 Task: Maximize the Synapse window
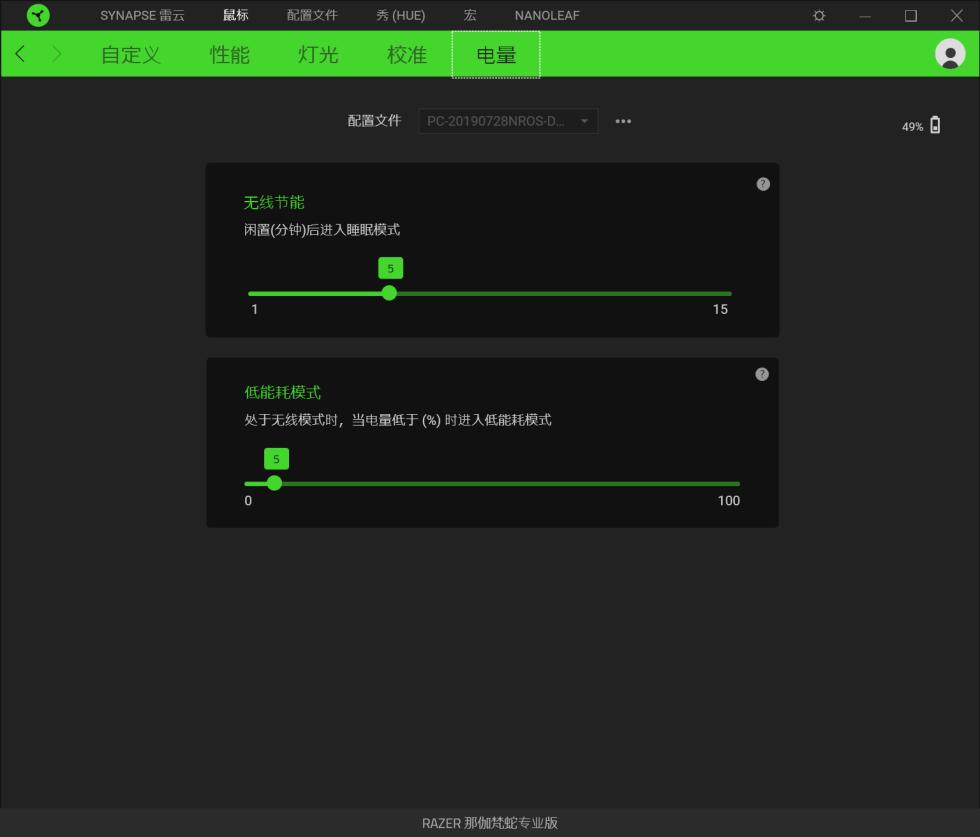[911, 16]
